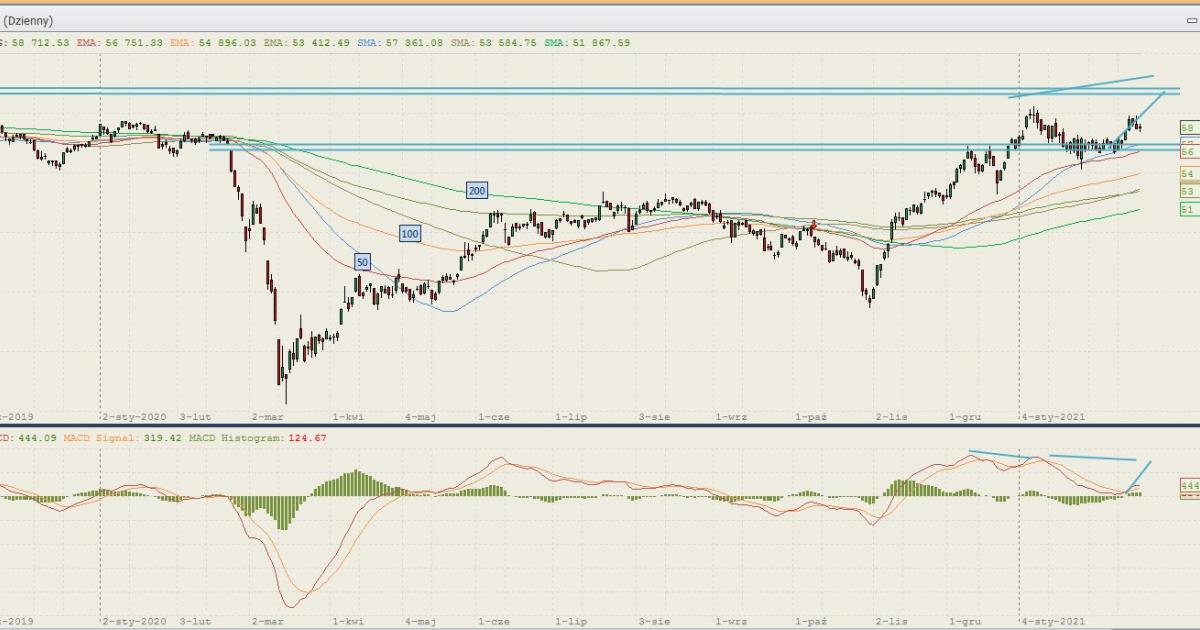Click the 58 price tag on right axis
Screen dimensions: 1200x630
1187,128
